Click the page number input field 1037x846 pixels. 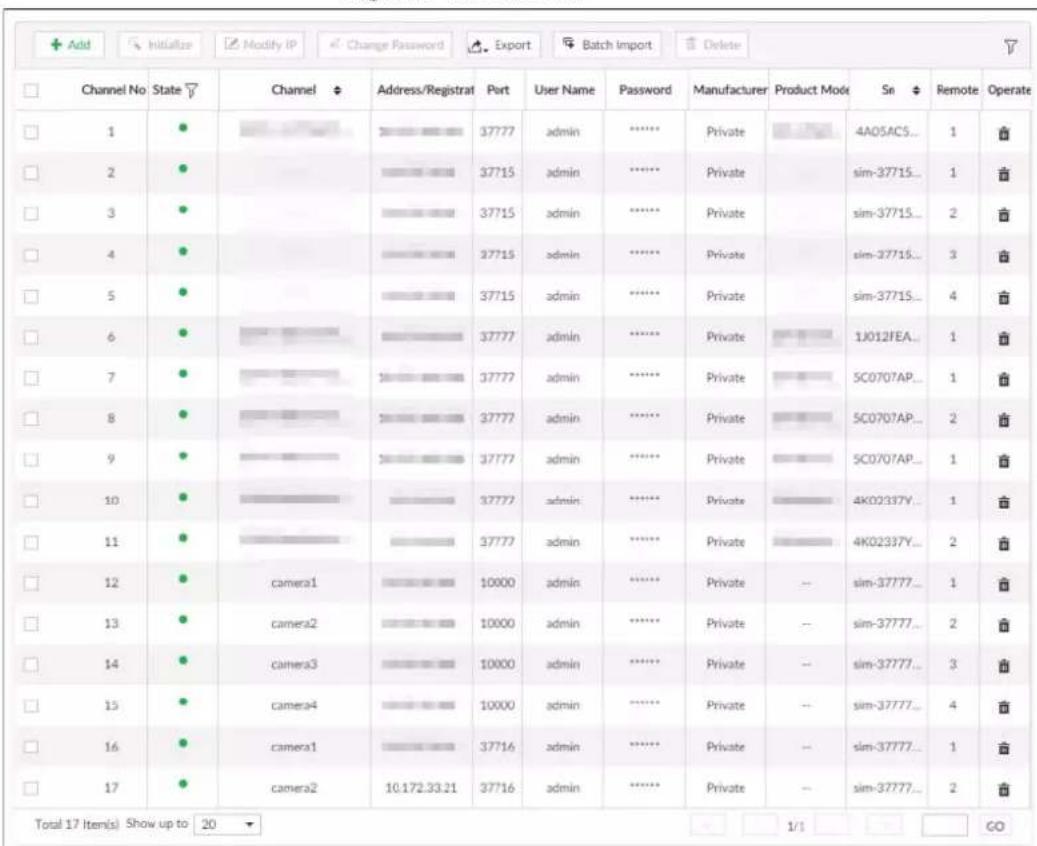[944, 826]
